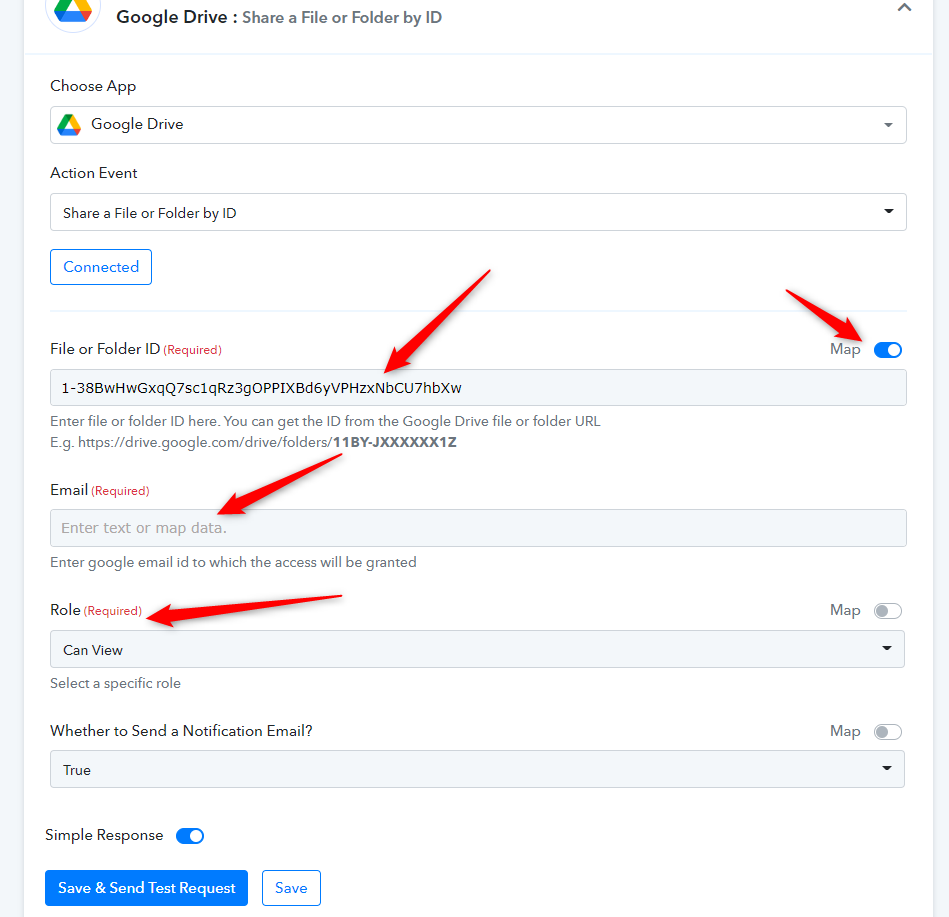Image resolution: width=949 pixels, height=917 pixels.
Task: Expand the Action Event dropdown
Action: [478, 212]
